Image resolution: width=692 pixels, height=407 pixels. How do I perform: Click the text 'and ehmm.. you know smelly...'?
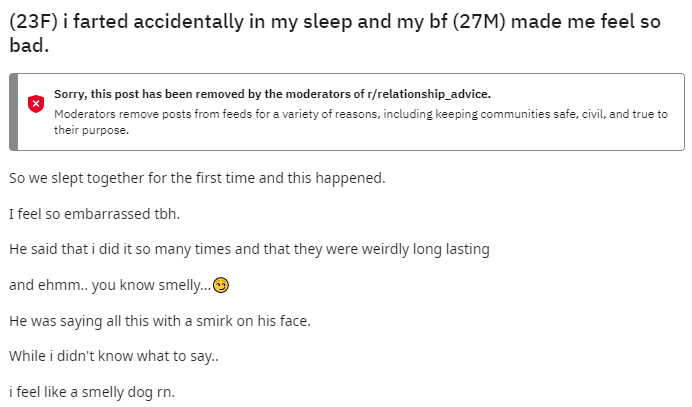pyautogui.click(x=110, y=285)
